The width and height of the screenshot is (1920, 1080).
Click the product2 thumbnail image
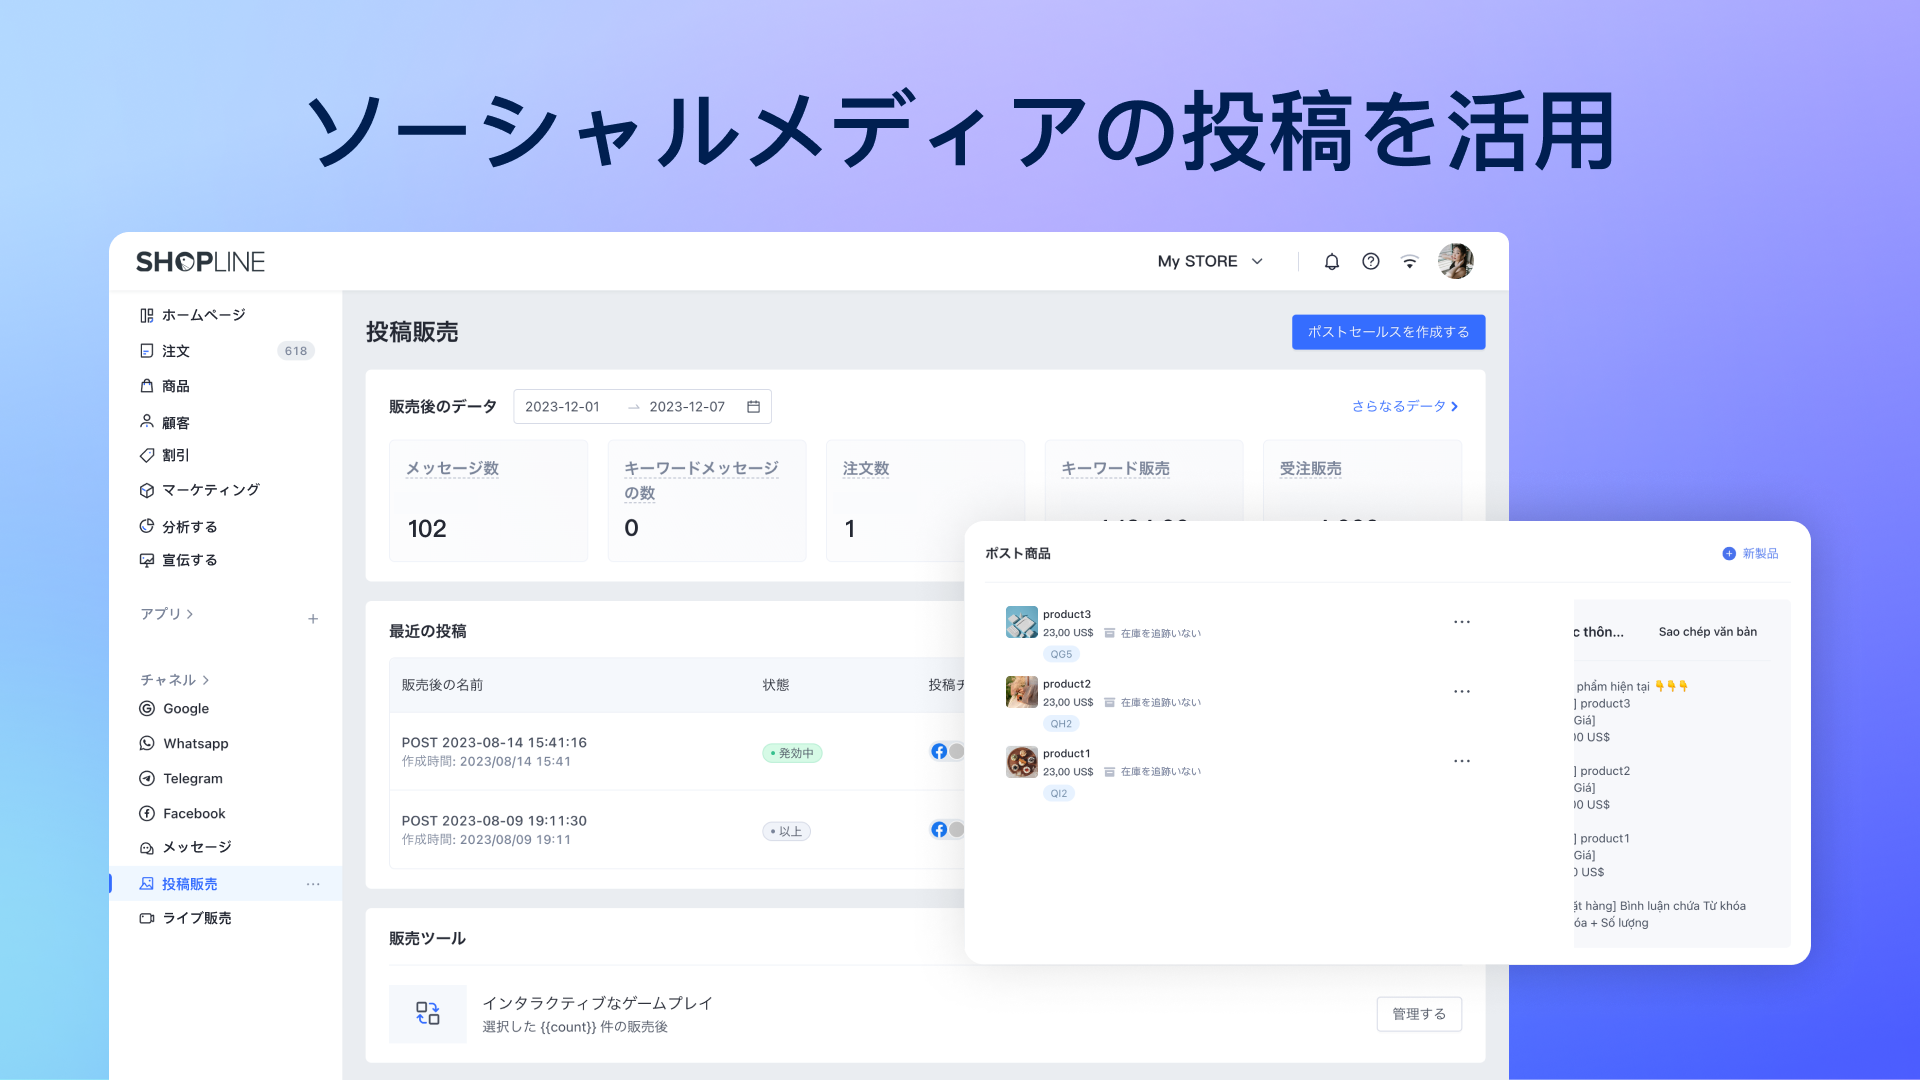[1021, 692]
